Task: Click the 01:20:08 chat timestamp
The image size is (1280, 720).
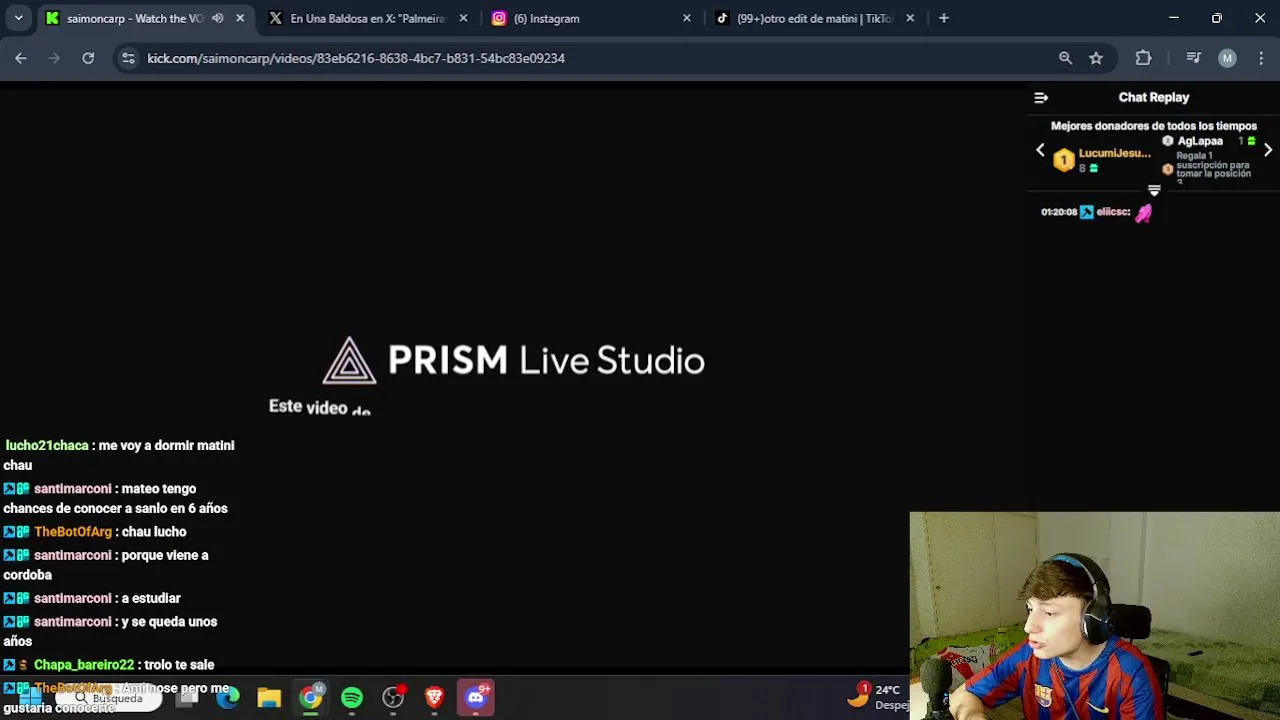Action: click(1059, 212)
